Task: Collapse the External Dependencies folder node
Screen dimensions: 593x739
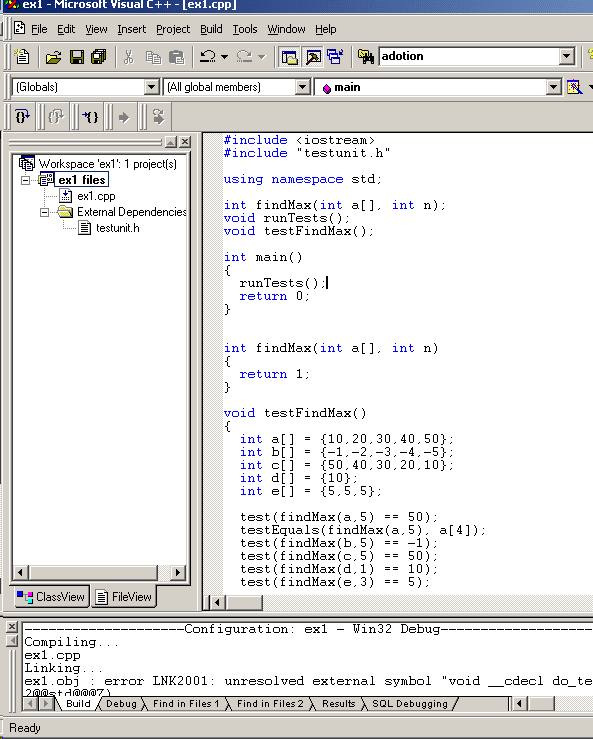Action: pyautogui.click(x=44, y=213)
